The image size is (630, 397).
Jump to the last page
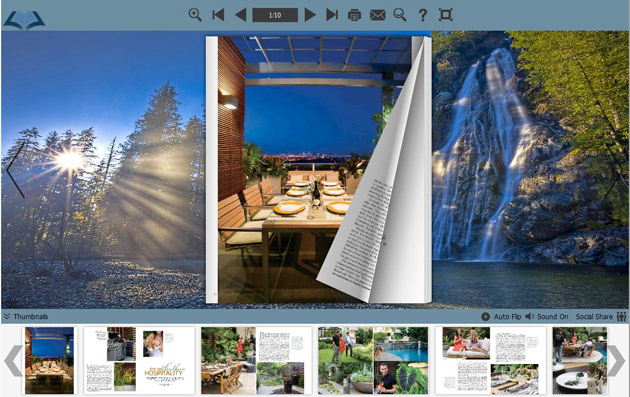pos(332,15)
